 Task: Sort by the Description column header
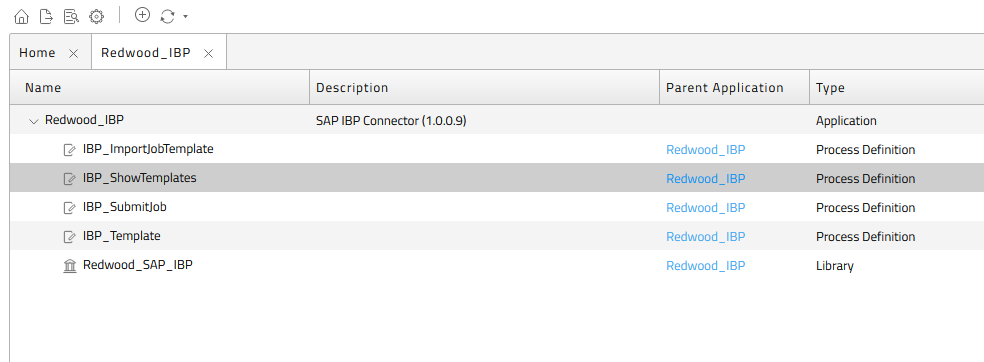(x=484, y=88)
